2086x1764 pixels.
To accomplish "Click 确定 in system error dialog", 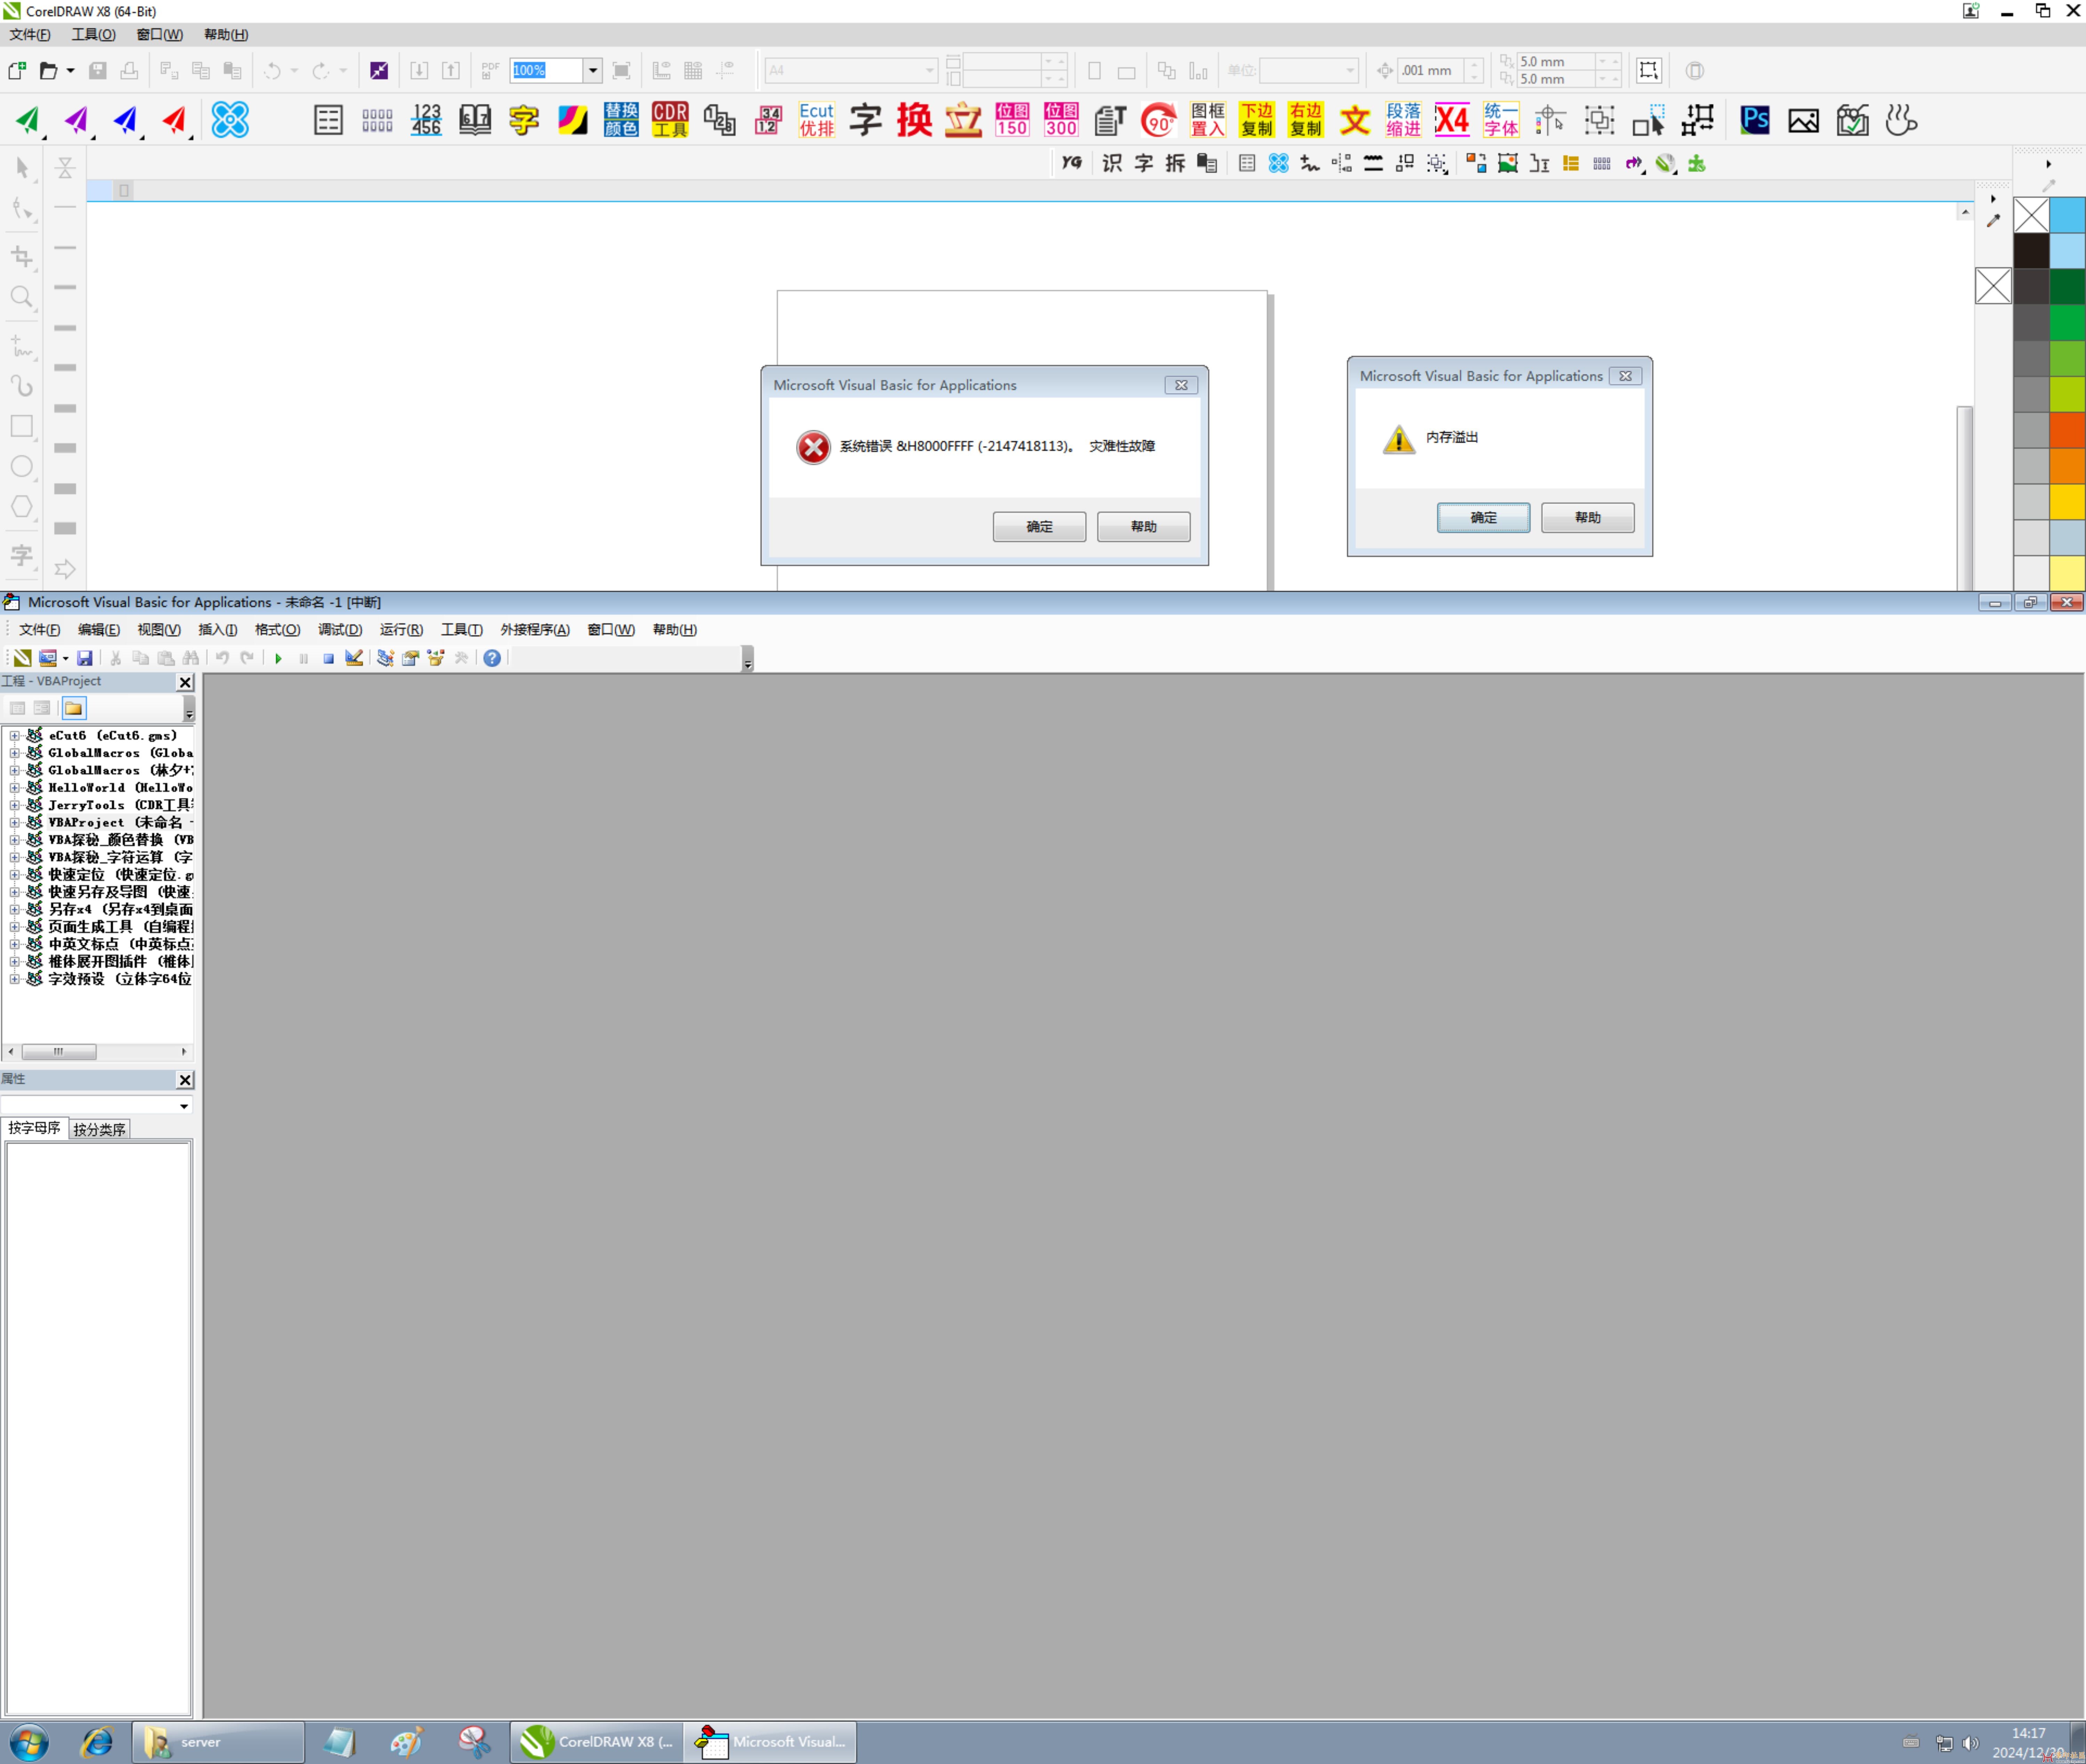I will point(1039,527).
